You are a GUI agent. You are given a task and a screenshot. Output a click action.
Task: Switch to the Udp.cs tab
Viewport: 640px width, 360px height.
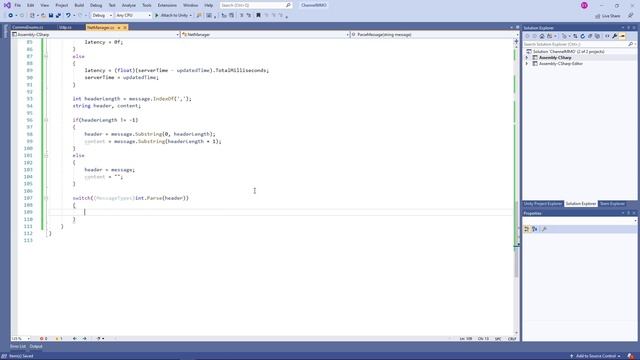65,27
